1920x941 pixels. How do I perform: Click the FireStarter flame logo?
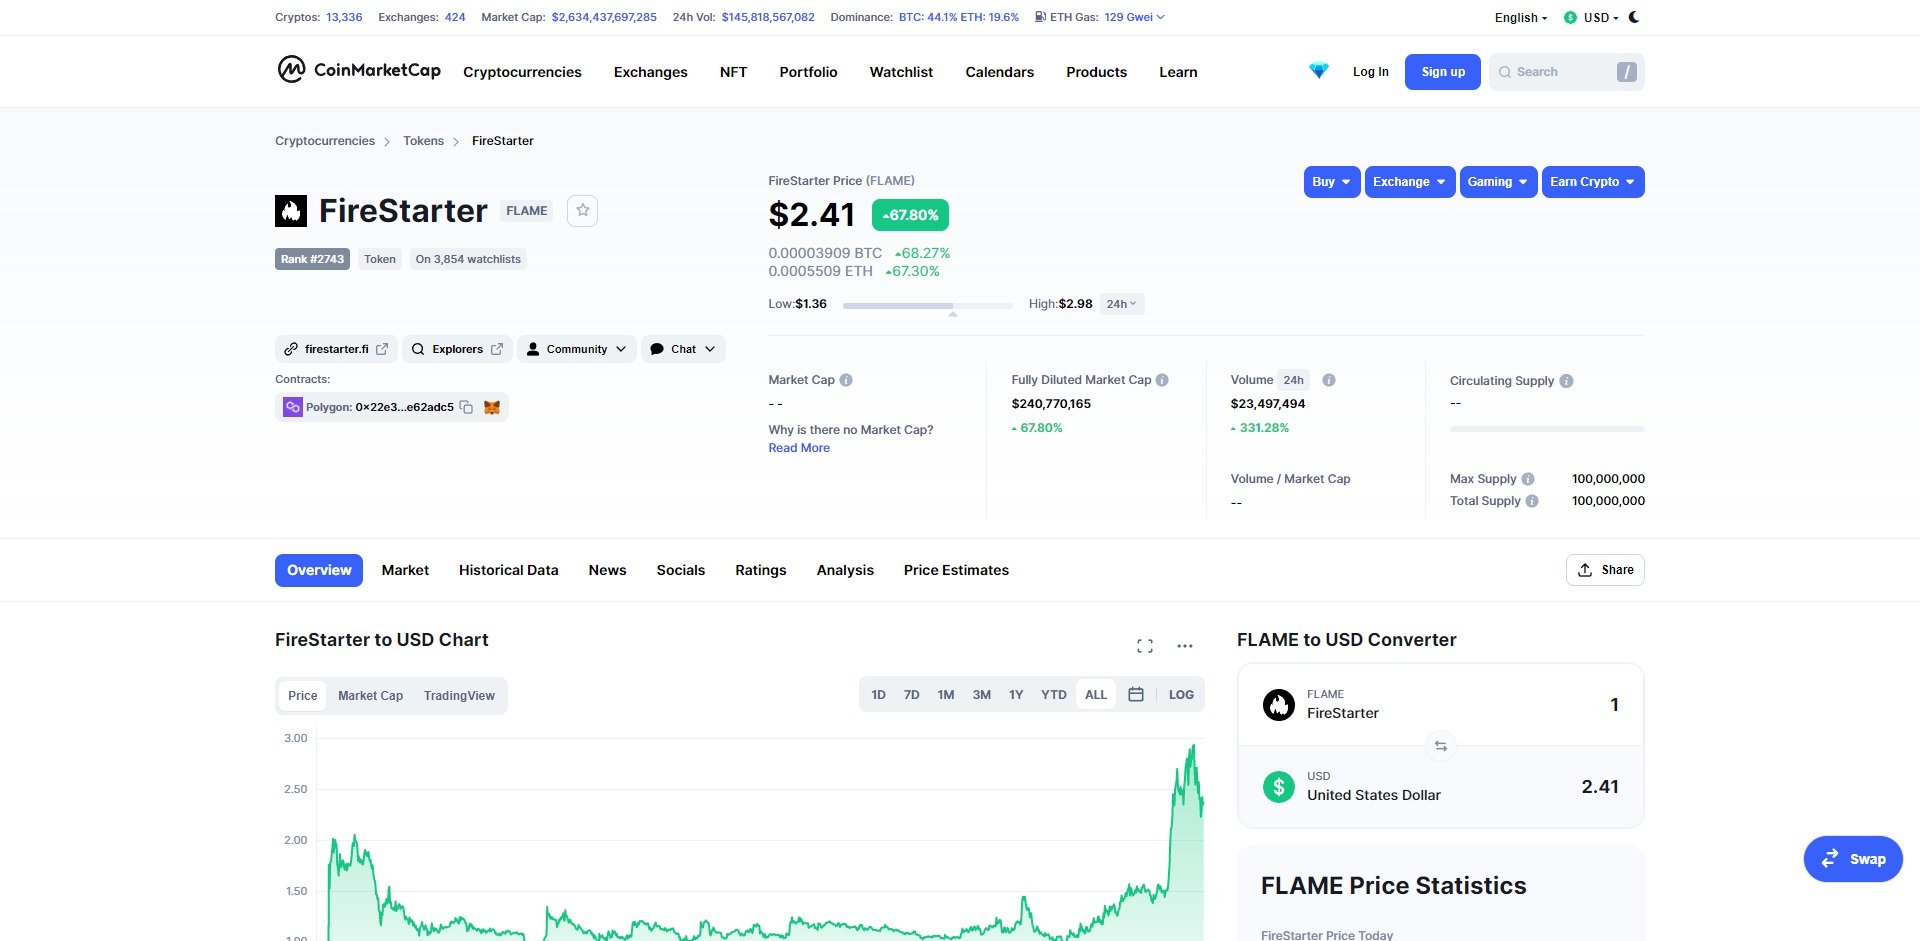click(x=291, y=211)
